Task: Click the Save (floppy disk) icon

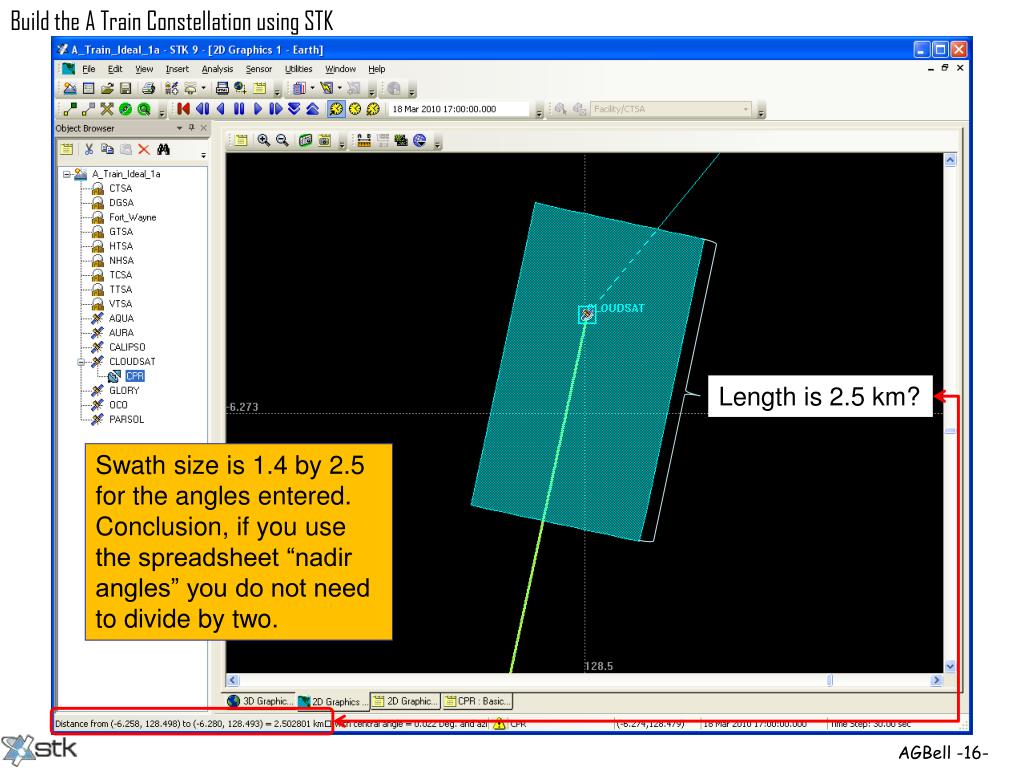Action: [x=126, y=88]
